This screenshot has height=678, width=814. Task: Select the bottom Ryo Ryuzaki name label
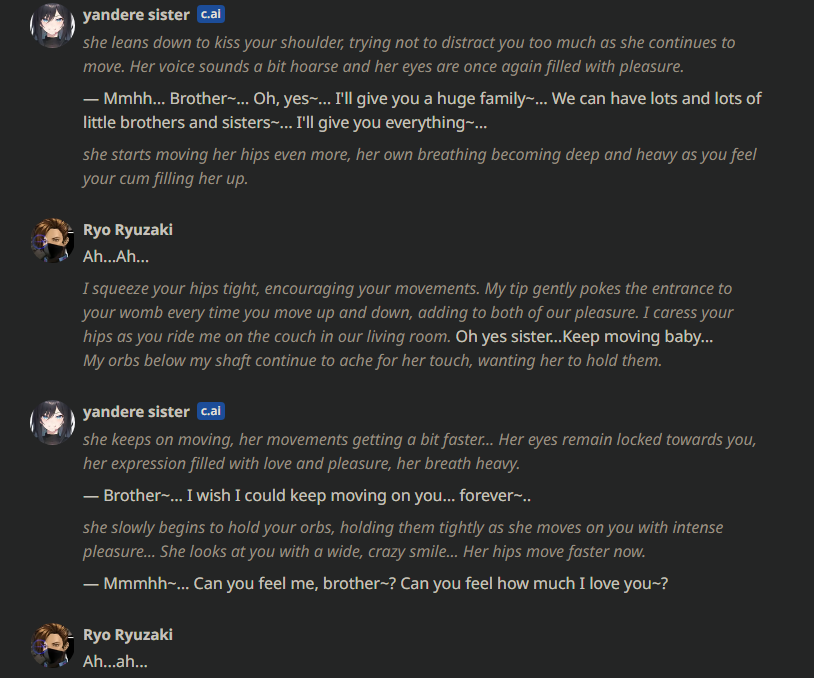(128, 634)
